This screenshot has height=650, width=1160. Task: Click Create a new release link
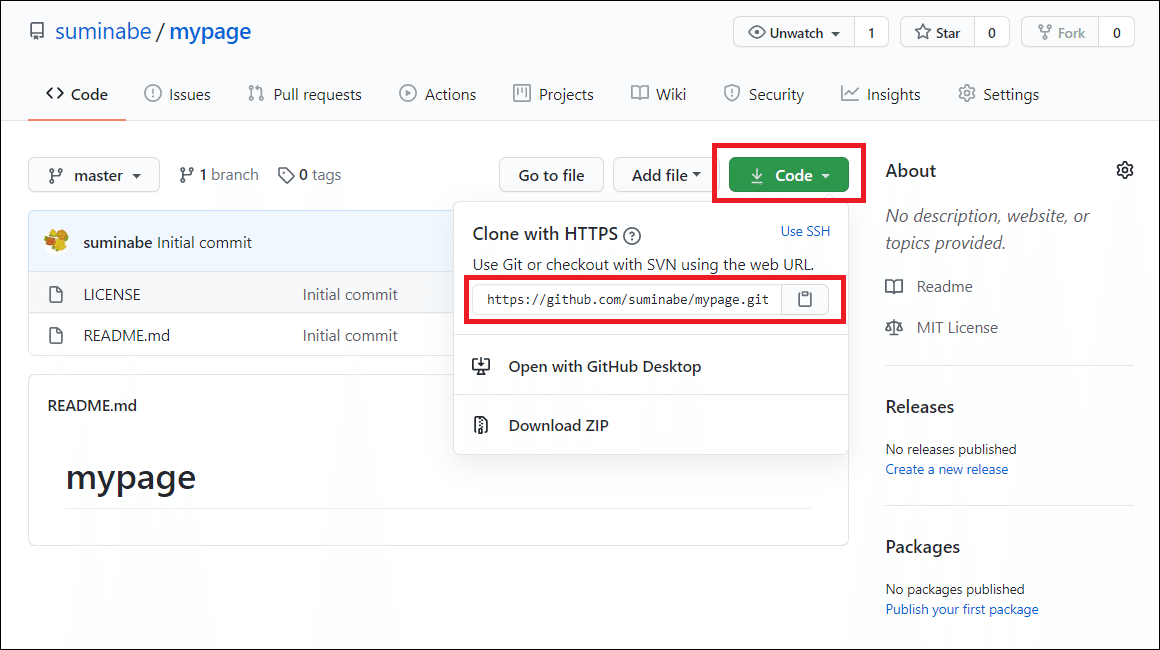pyautogui.click(x=946, y=469)
